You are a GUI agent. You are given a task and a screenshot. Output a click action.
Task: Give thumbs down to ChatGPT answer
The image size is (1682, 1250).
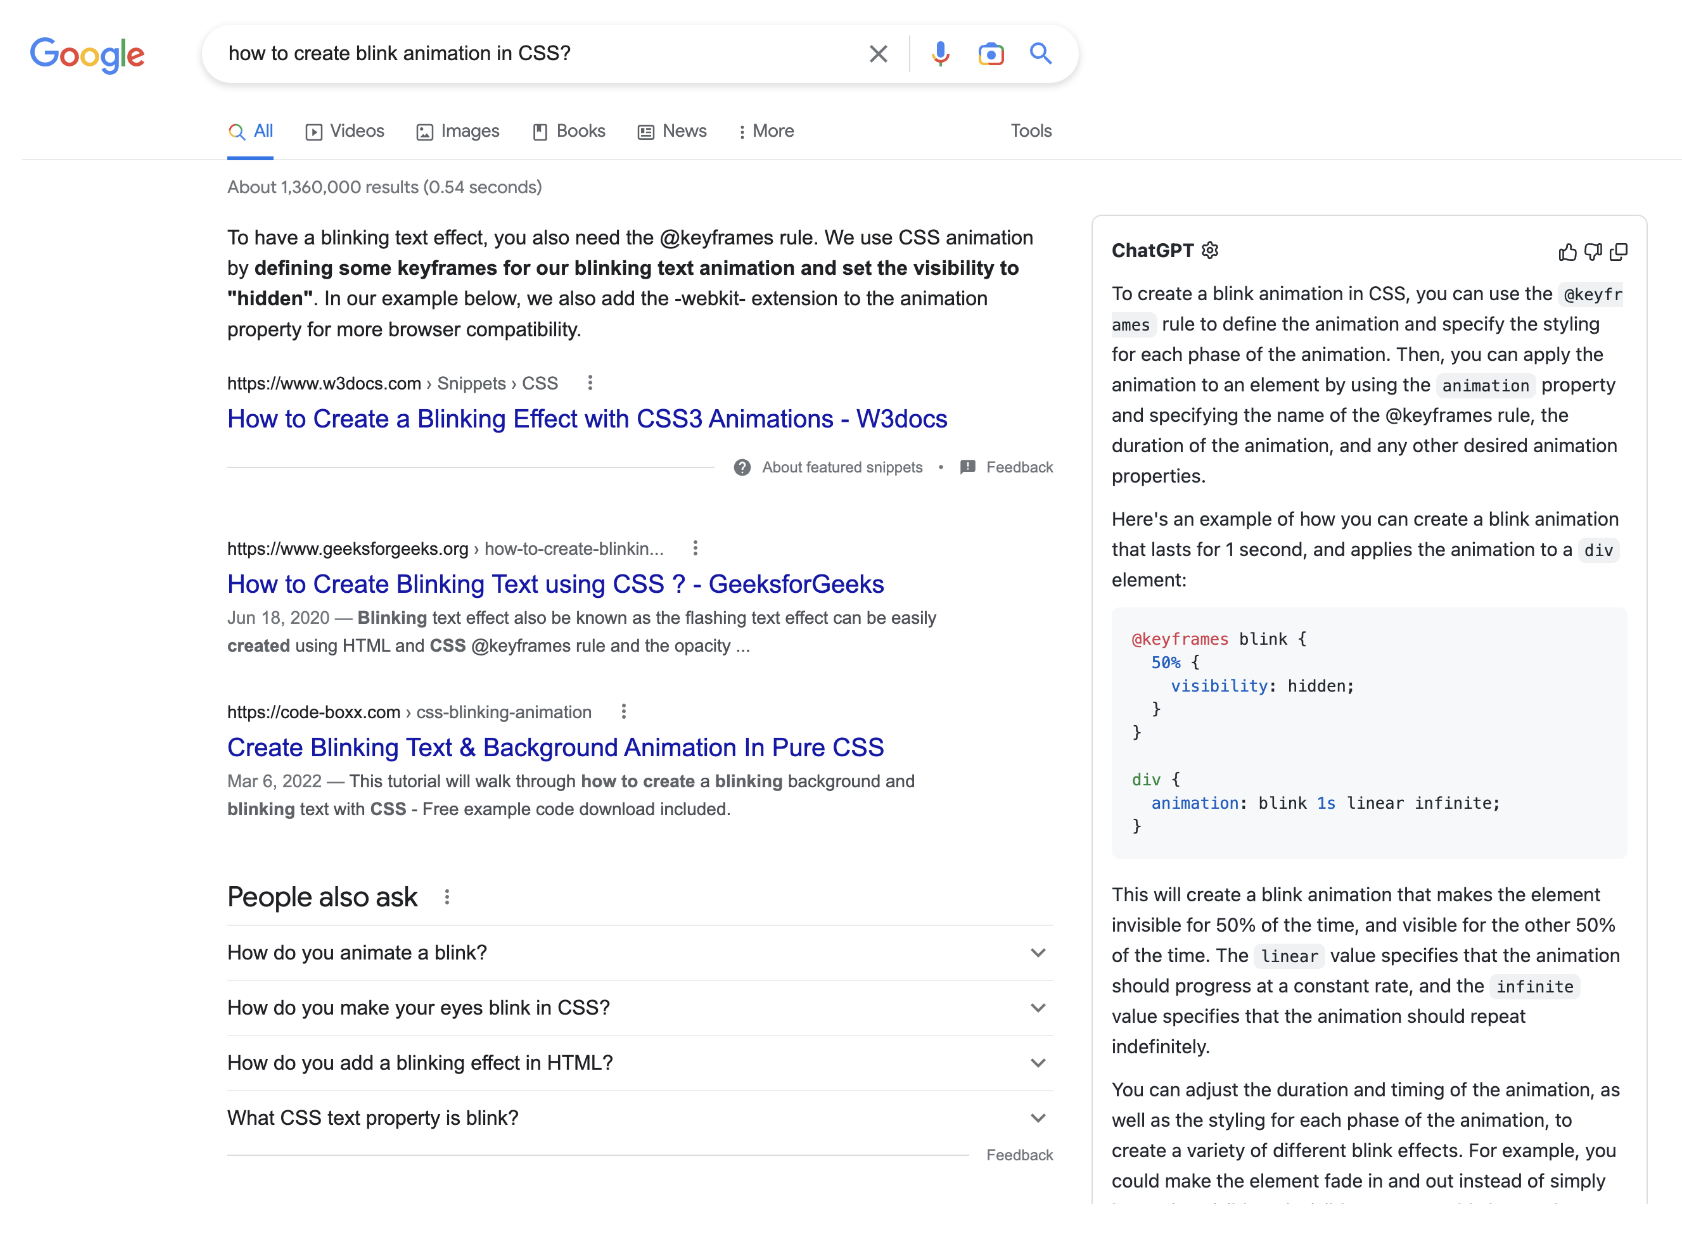click(1594, 252)
